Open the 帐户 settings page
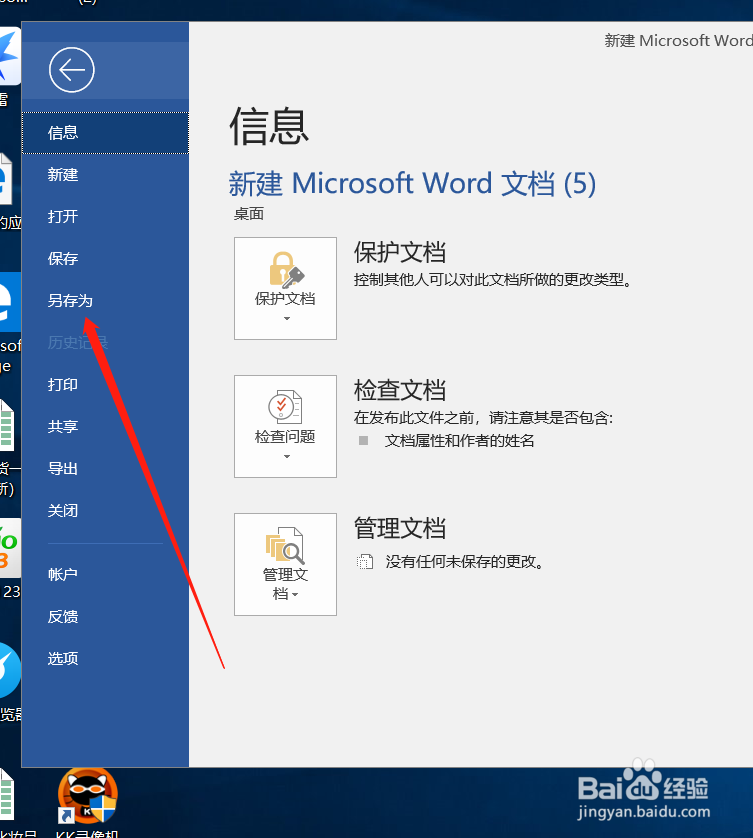Image resolution: width=753 pixels, height=838 pixels. point(105,575)
